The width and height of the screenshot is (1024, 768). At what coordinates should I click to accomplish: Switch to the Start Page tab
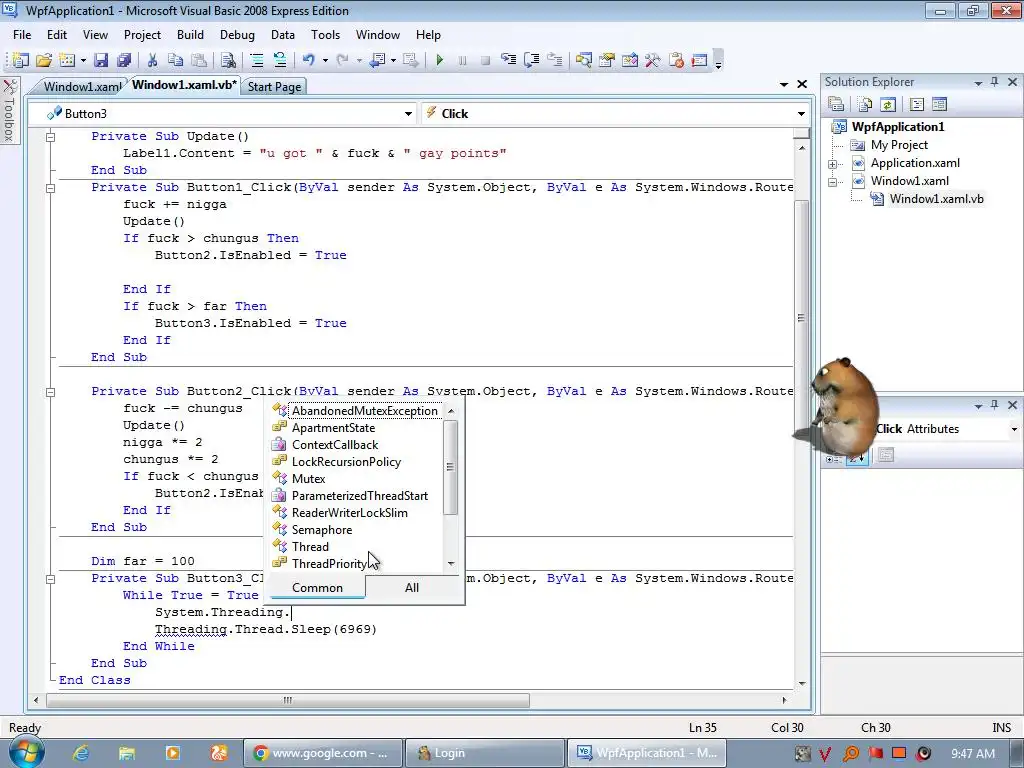274,86
